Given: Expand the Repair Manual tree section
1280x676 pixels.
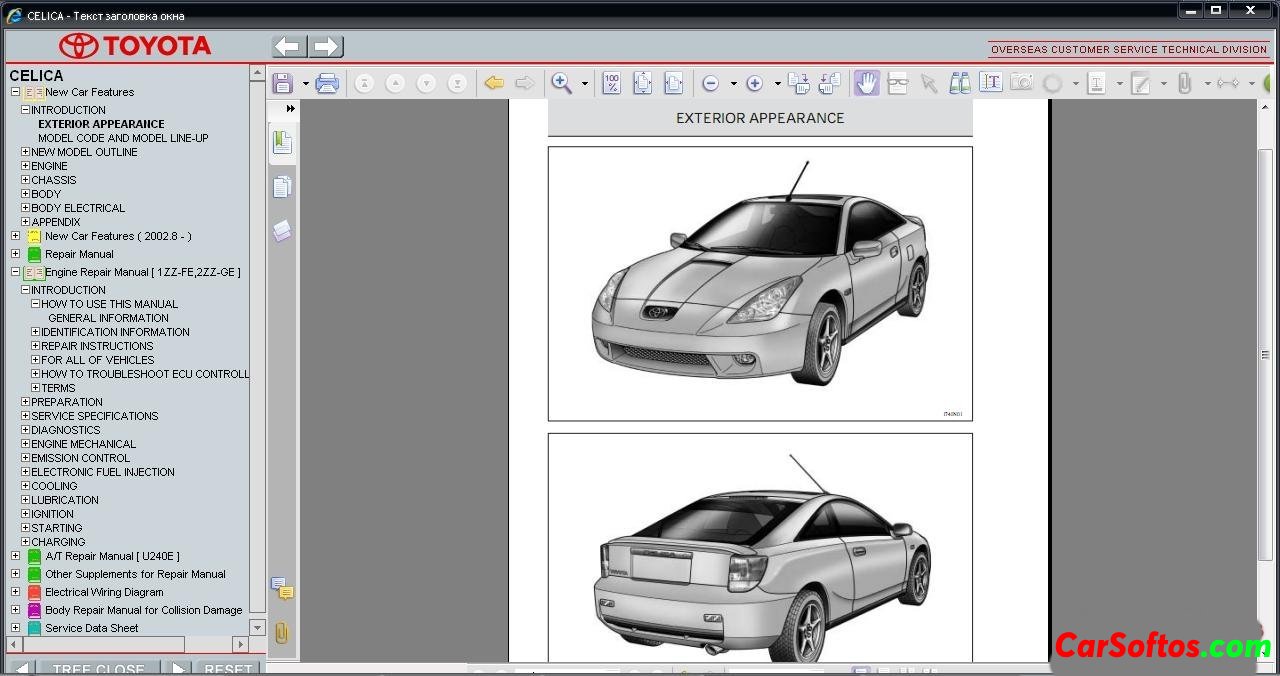Looking at the screenshot, I should pyautogui.click(x=15, y=254).
